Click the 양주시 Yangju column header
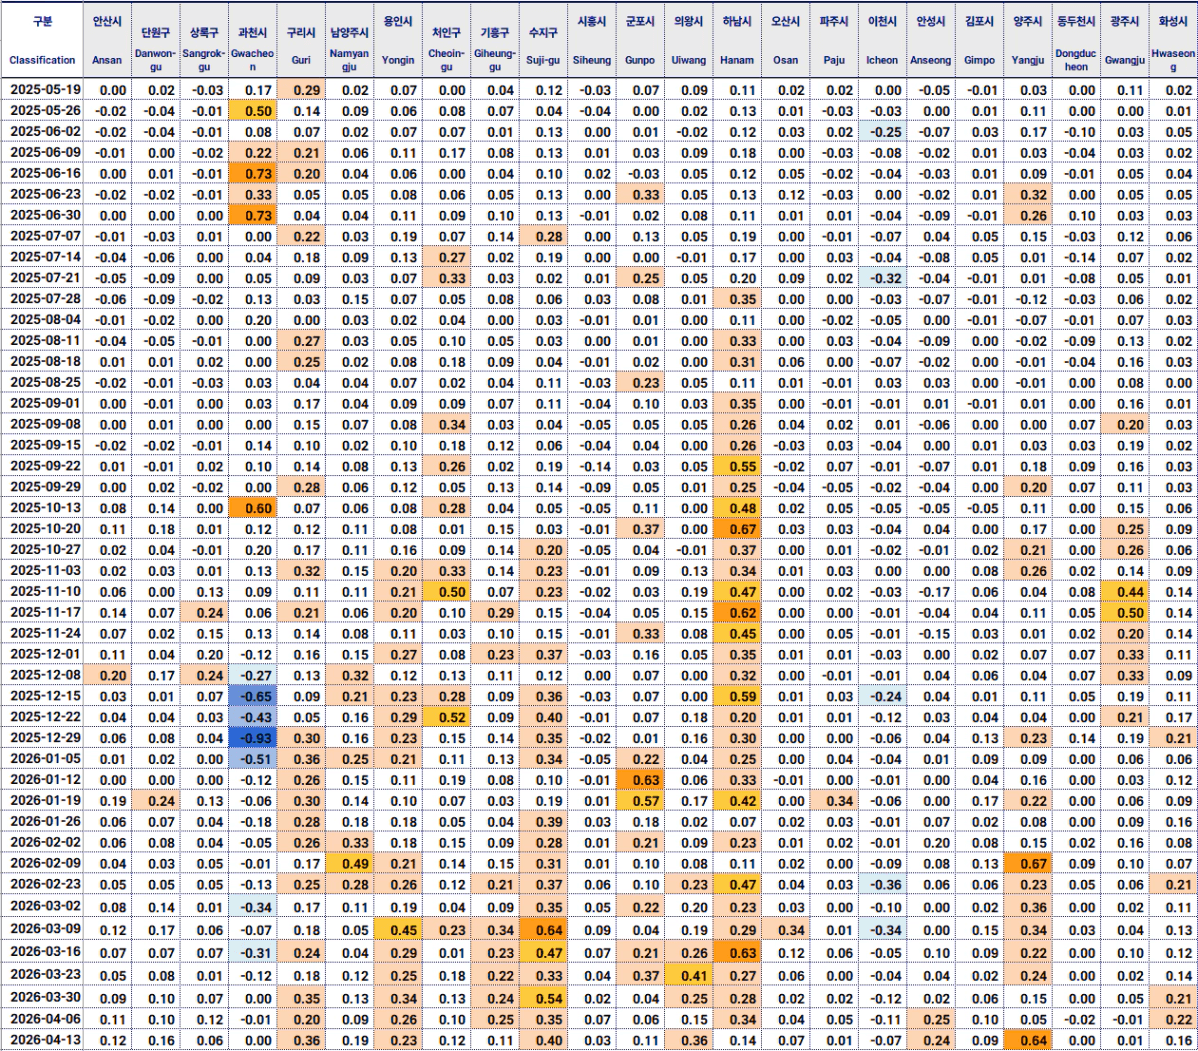 coord(1028,39)
